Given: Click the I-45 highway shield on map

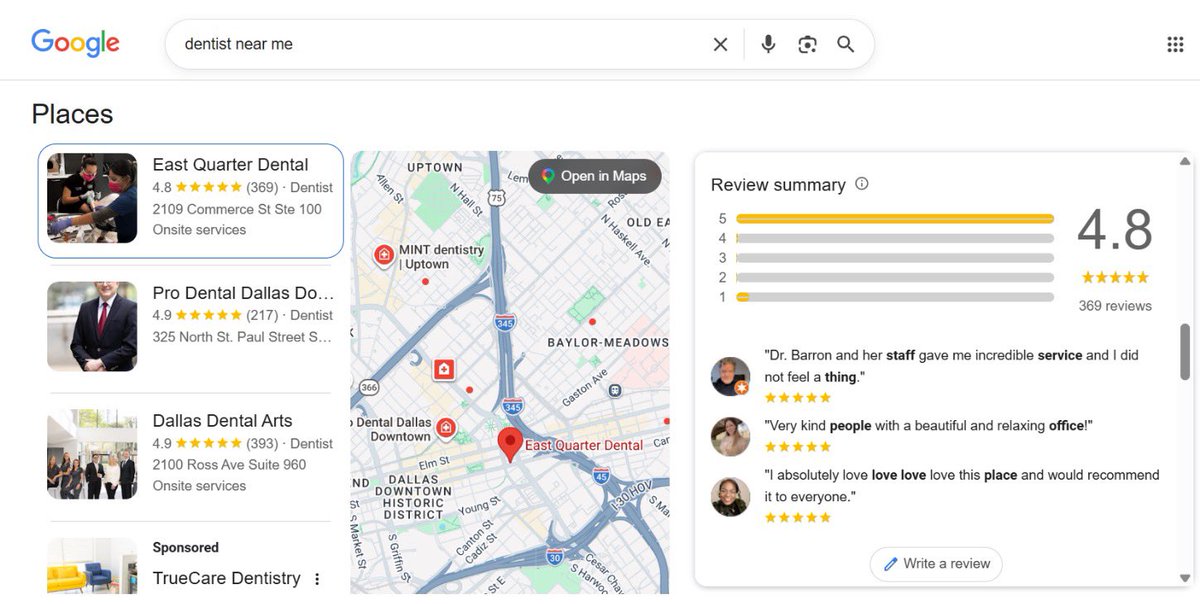Looking at the screenshot, I should tap(601, 476).
